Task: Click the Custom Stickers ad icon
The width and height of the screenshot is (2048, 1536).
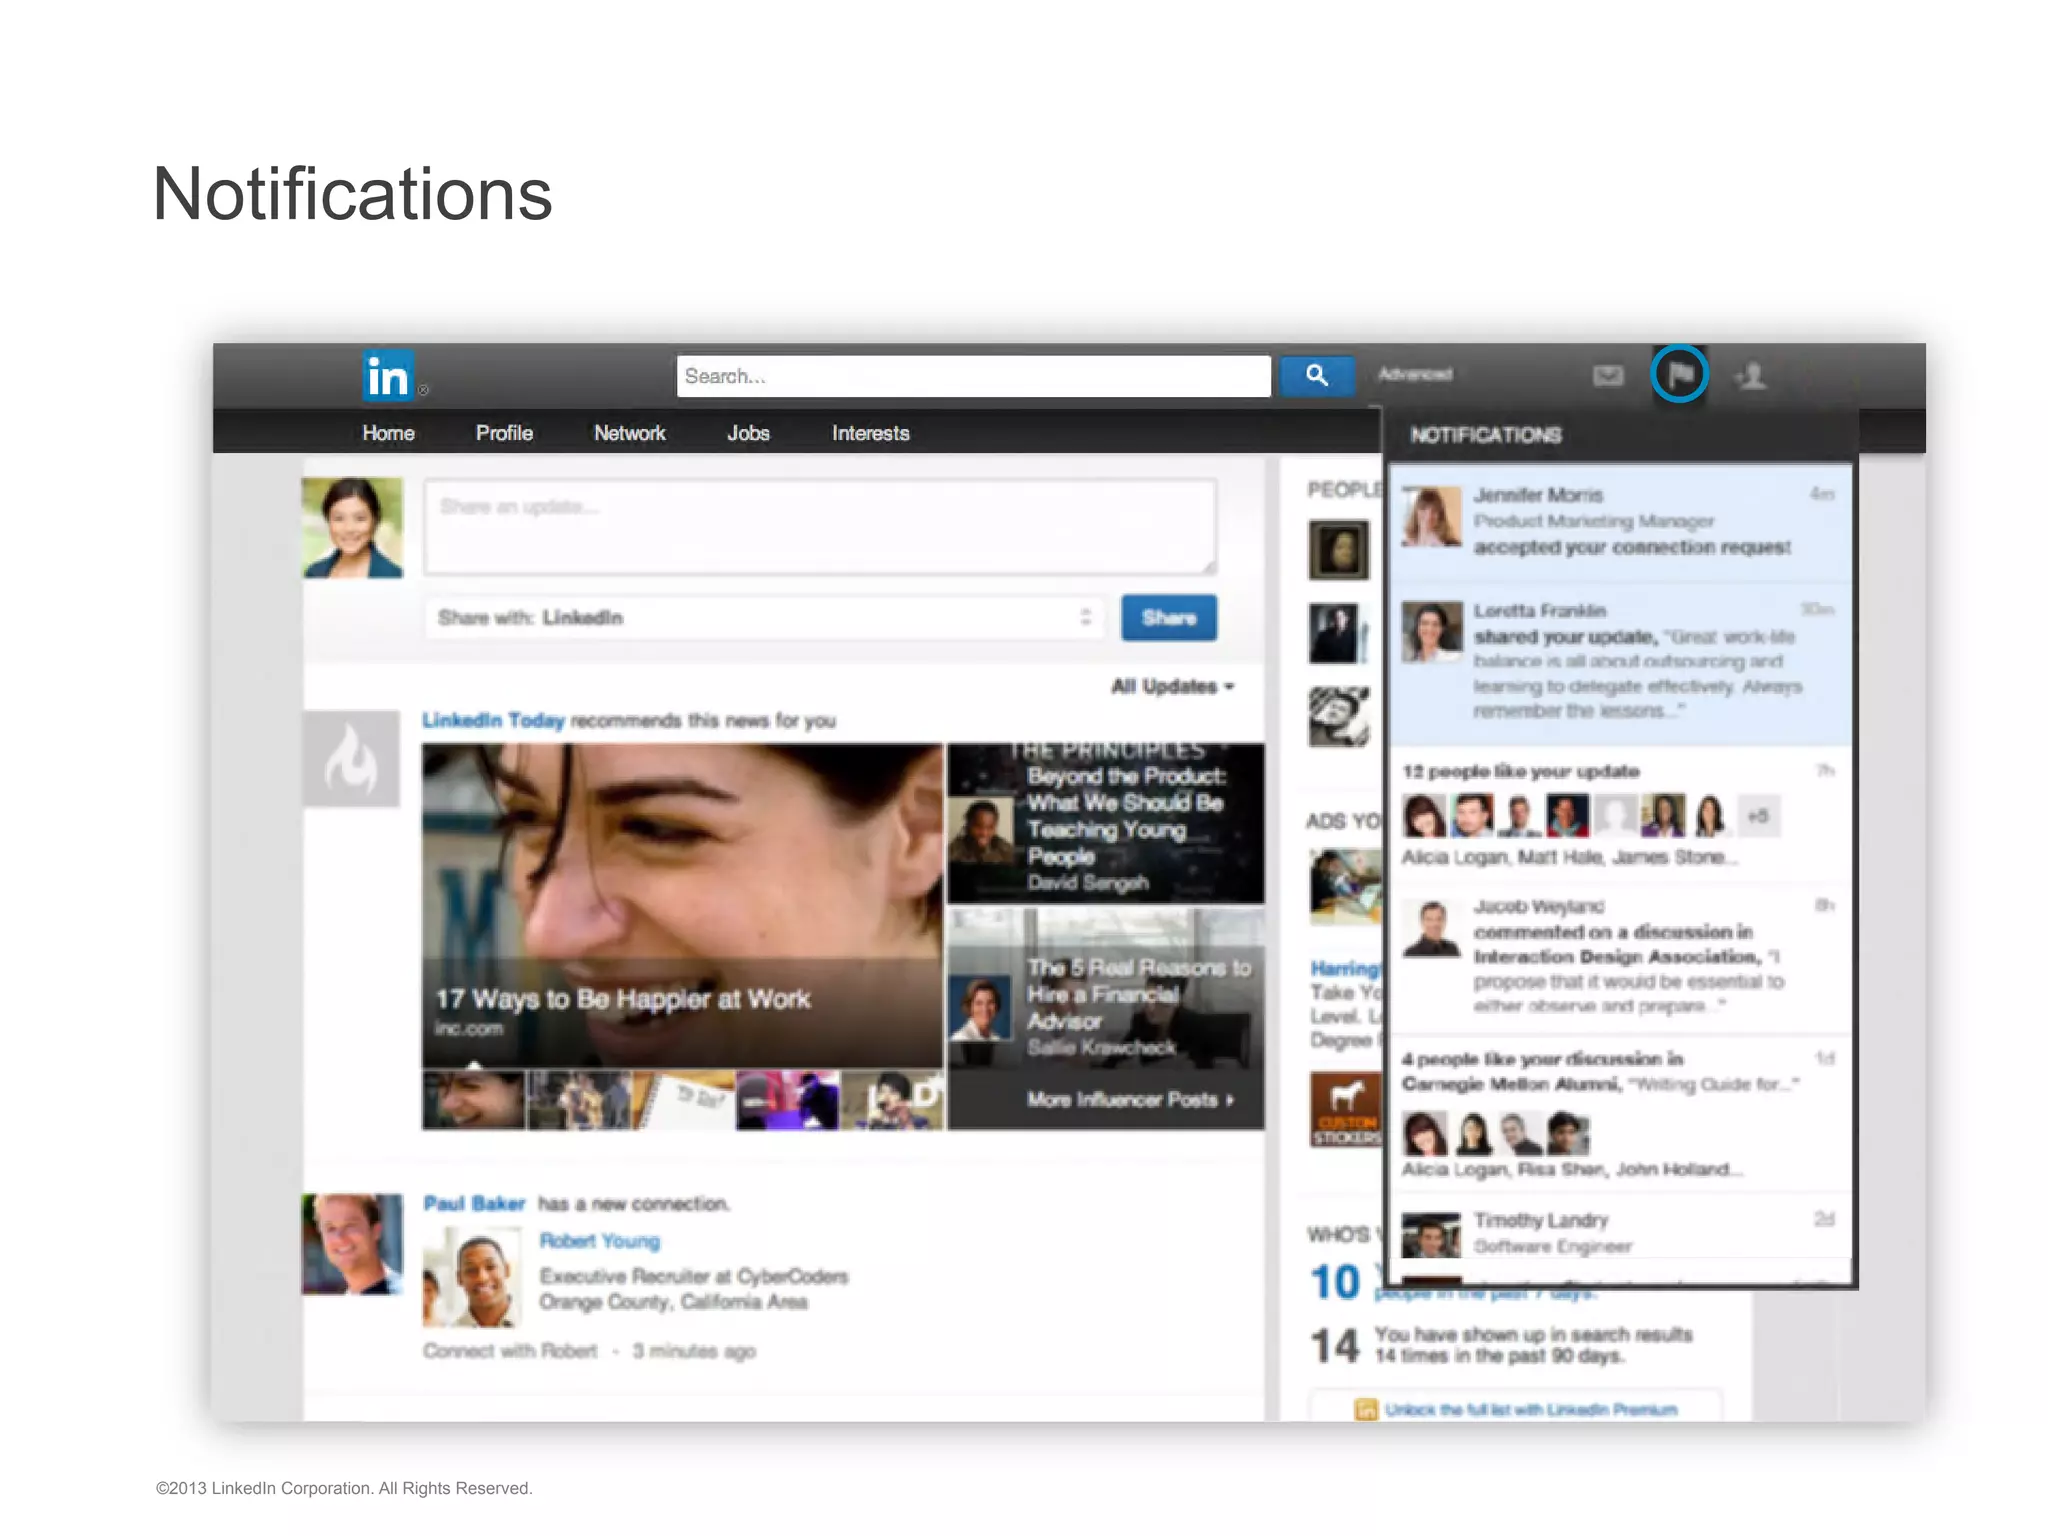Action: tap(1345, 1109)
